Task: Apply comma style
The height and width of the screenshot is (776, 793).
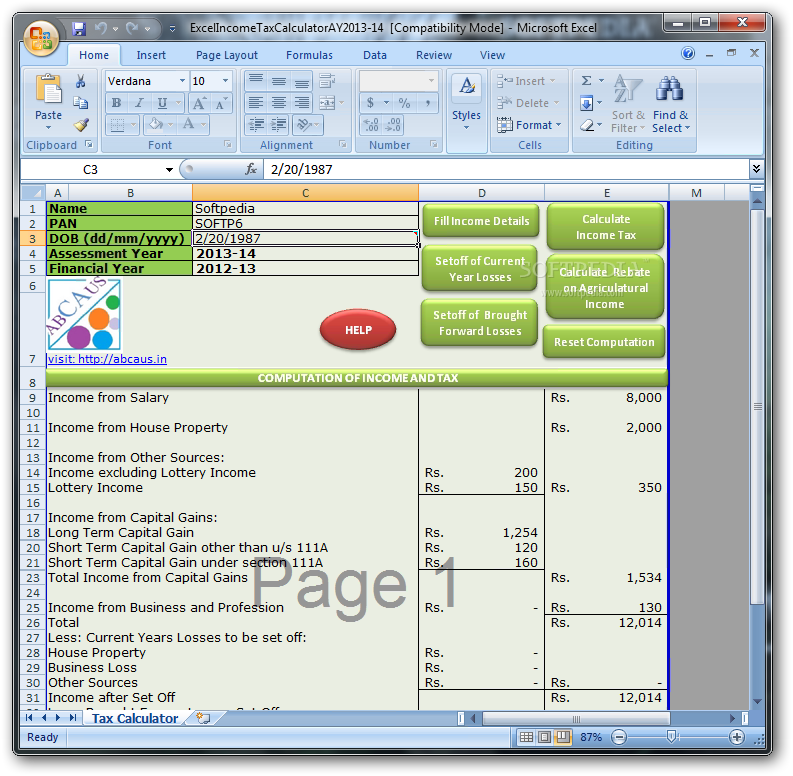Action: coord(428,103)
